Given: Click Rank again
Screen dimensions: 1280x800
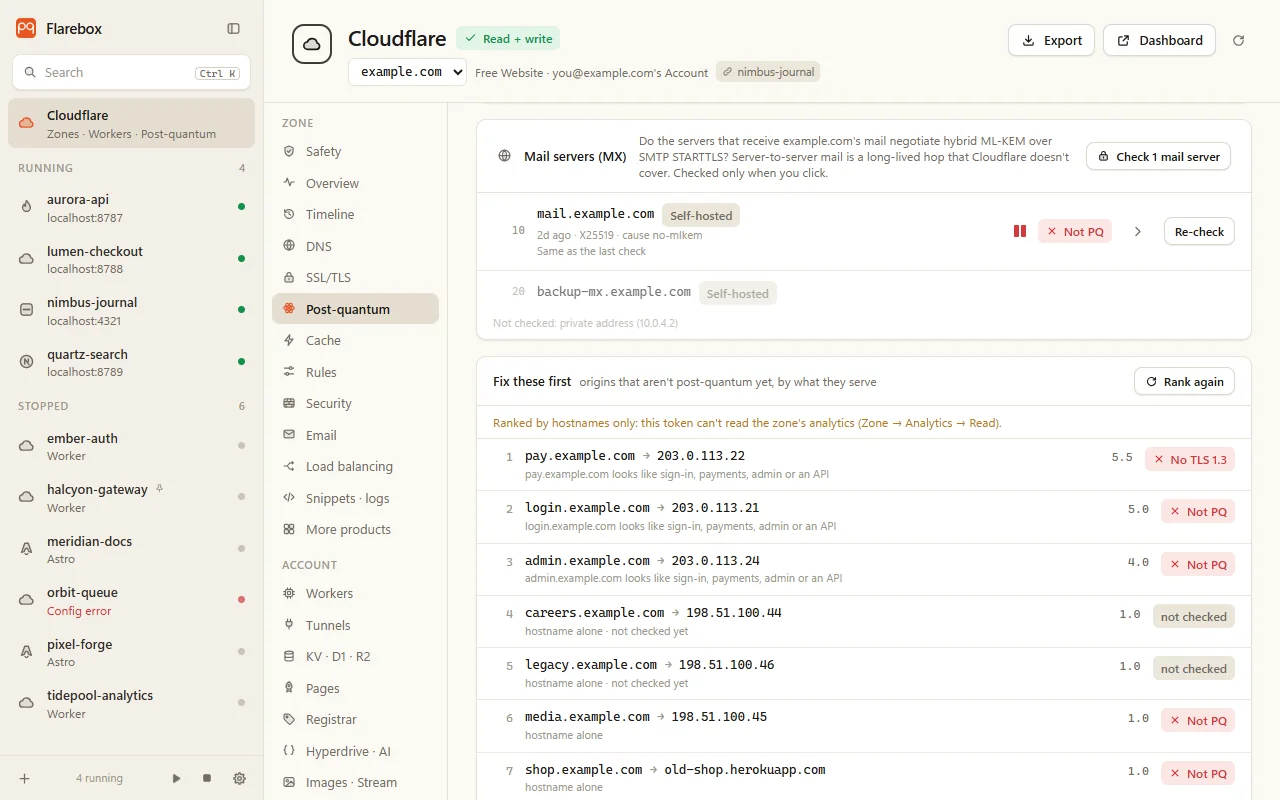Looking at the screenshot, I should click(x=1184, y=382).
